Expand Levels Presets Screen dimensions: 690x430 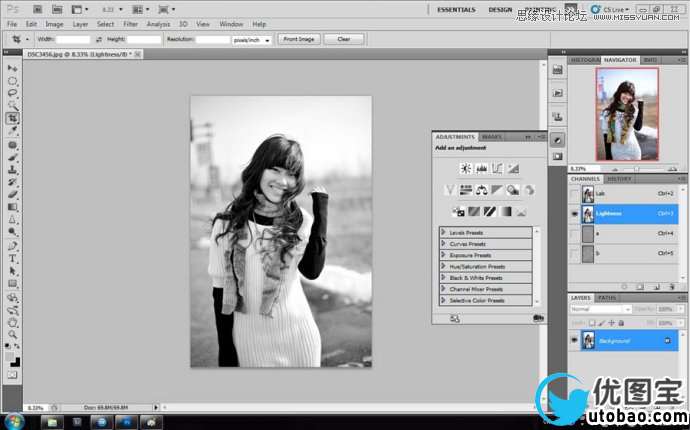tap(444, 232)
